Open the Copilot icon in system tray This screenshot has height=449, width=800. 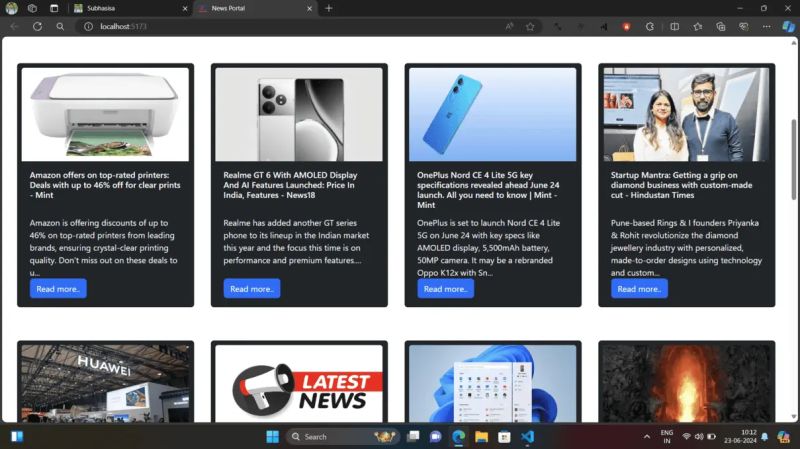coord(784,437)
